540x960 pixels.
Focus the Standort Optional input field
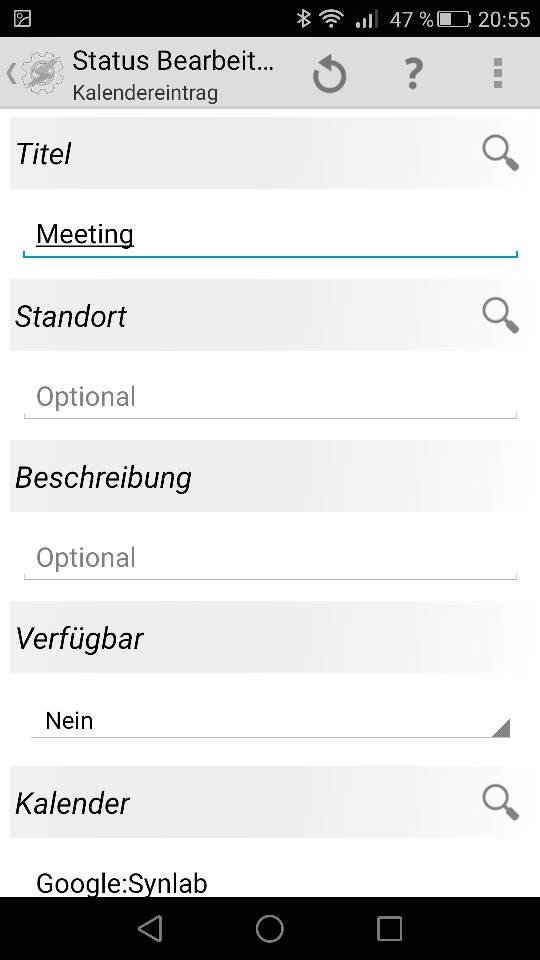(x=270, y=398)
